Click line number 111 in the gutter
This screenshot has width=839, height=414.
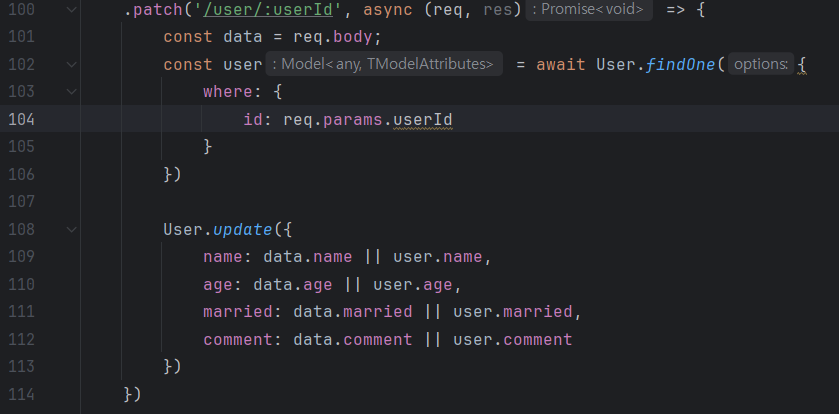pyautogui.click(x=22, y=312)
